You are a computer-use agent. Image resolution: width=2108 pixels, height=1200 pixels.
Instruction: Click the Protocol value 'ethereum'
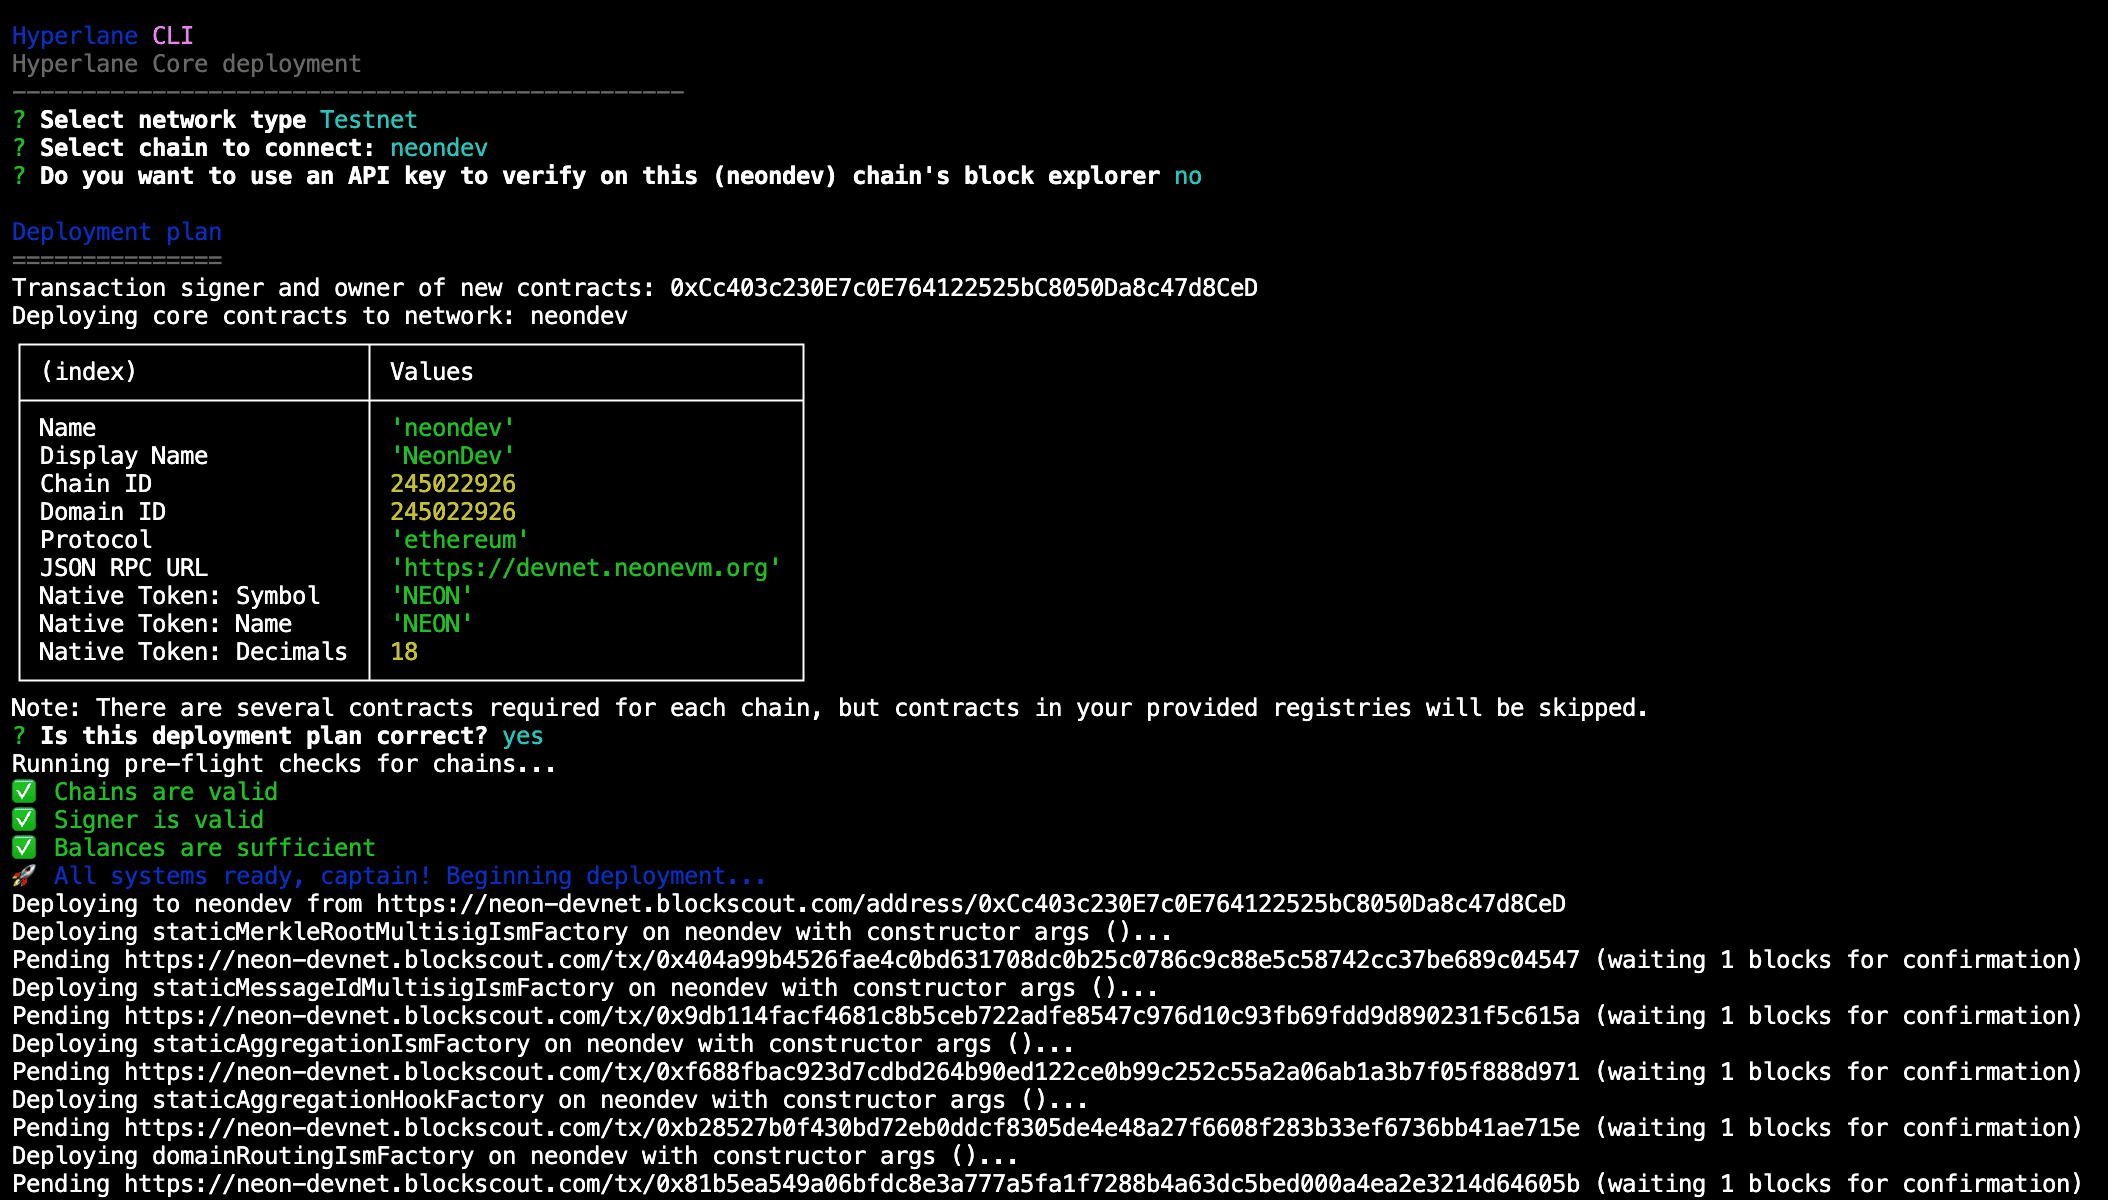pos(459,540)
